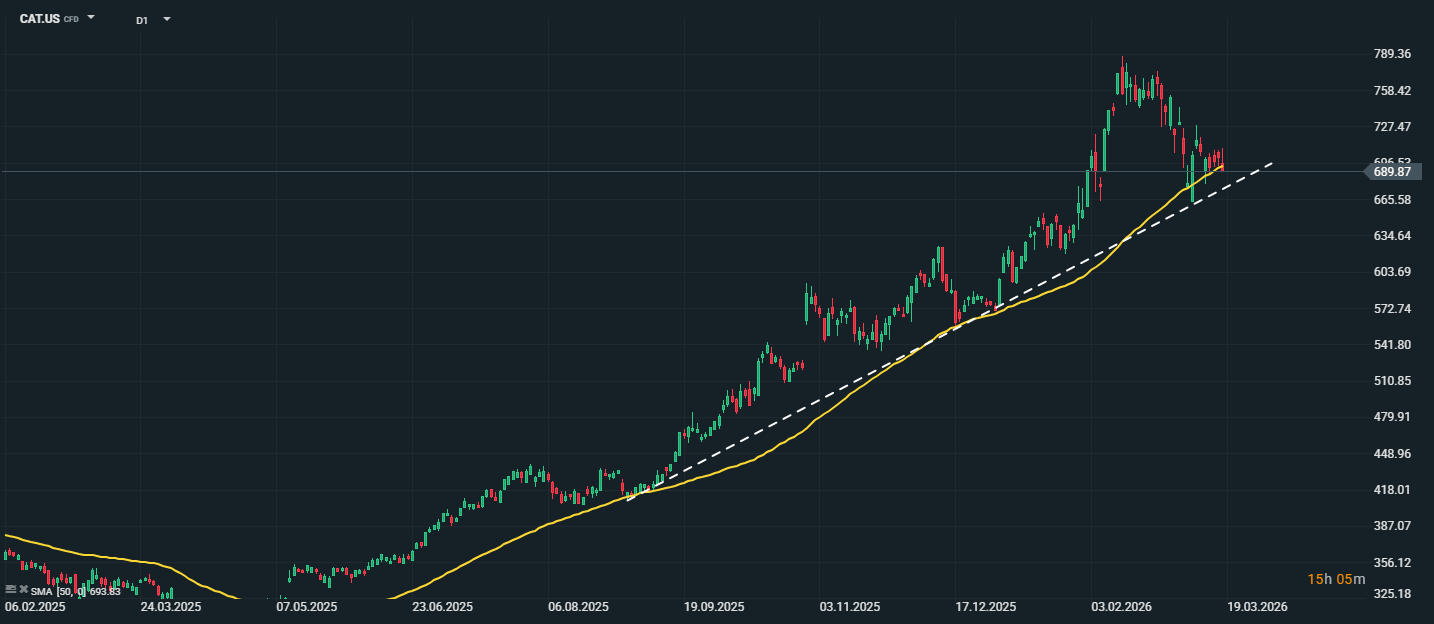Click the 541.80 price level label
1434x624 pixels.
tap(1392, 345)
